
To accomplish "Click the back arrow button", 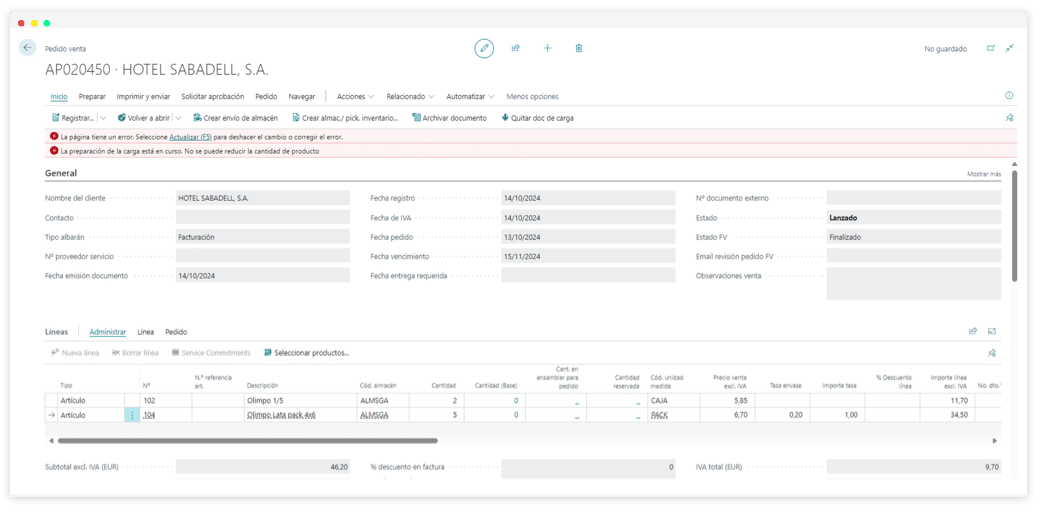I will pos(27,48).
